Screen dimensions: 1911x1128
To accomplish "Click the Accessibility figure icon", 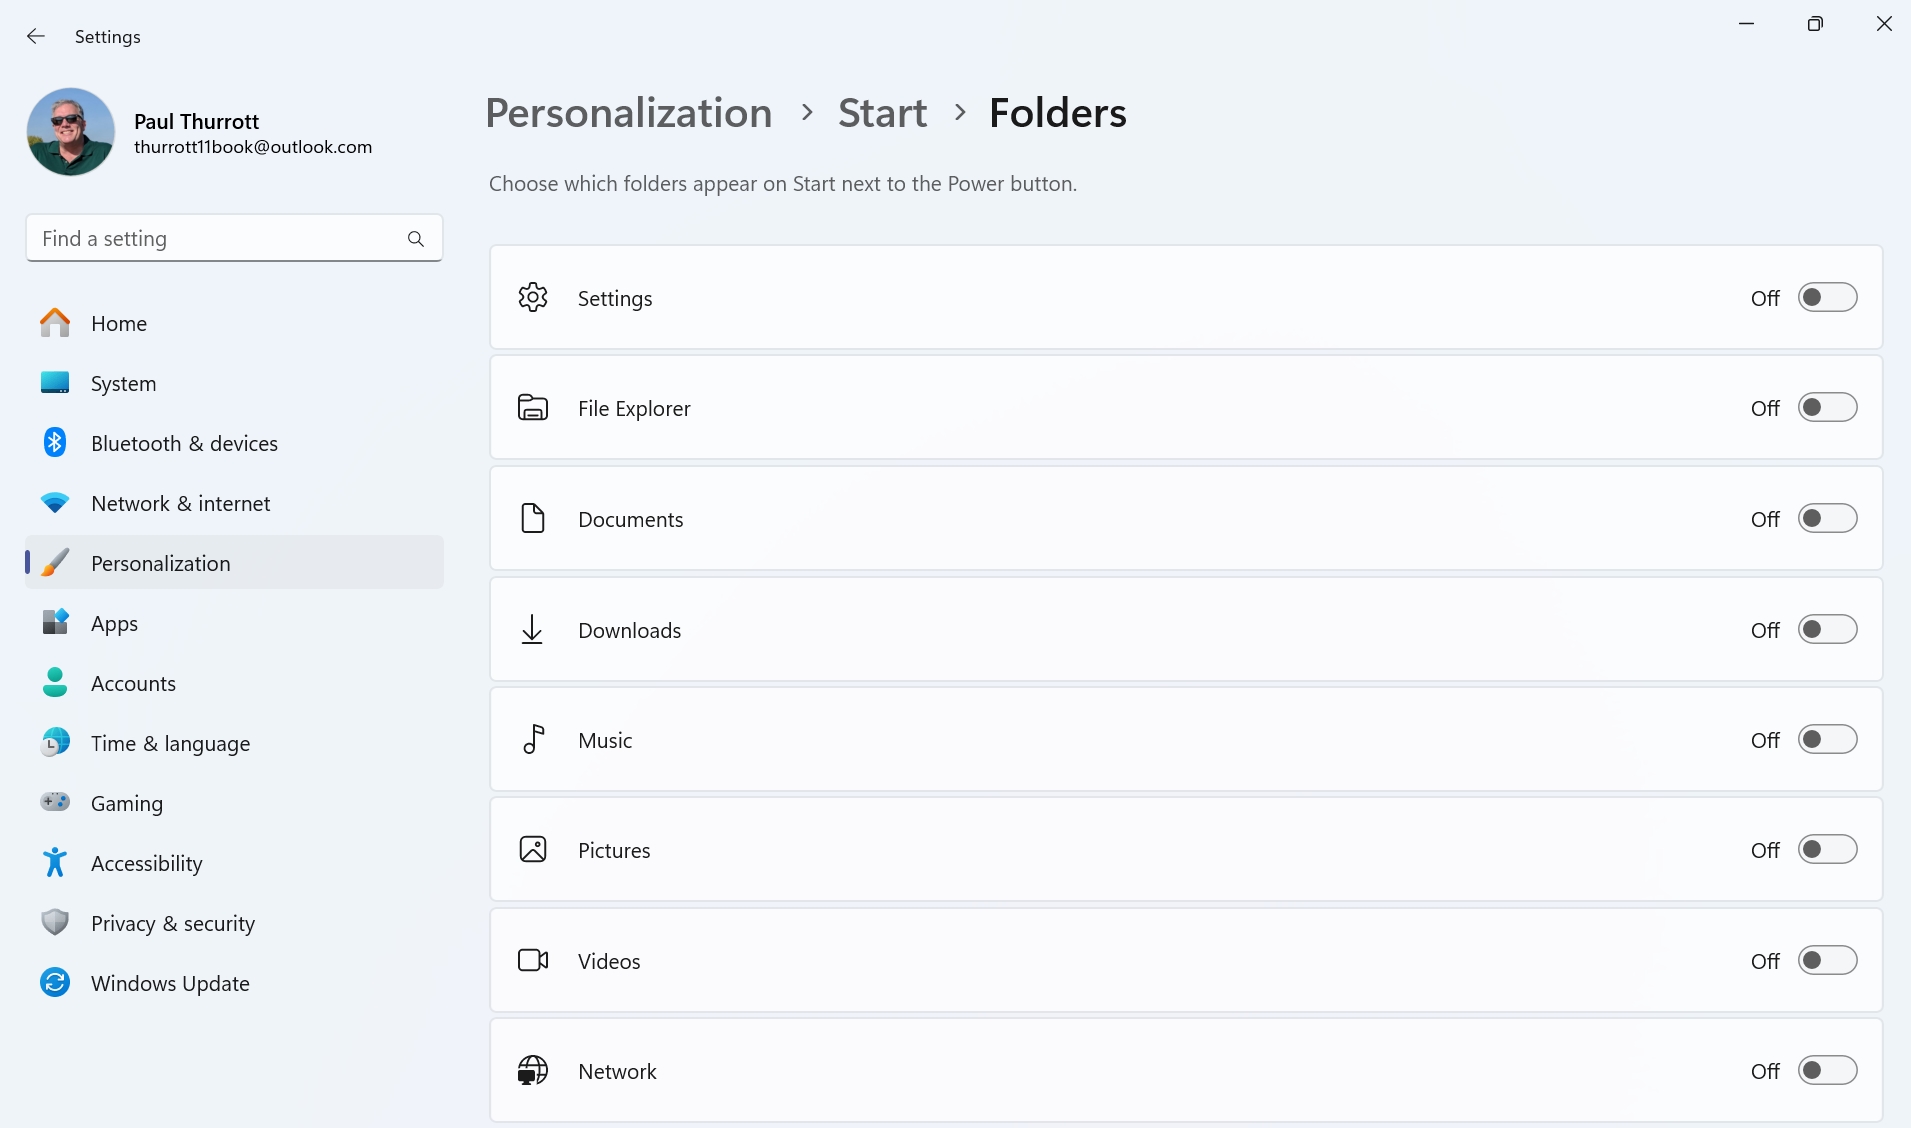I will pyautogui.click(x=55, y=863).
